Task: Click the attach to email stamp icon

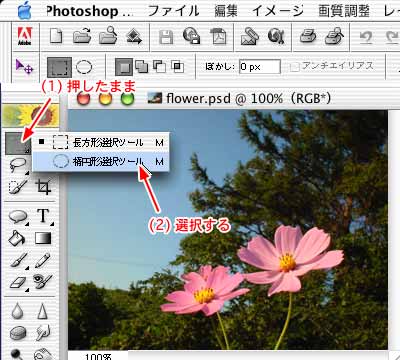Action: point(249,36)
